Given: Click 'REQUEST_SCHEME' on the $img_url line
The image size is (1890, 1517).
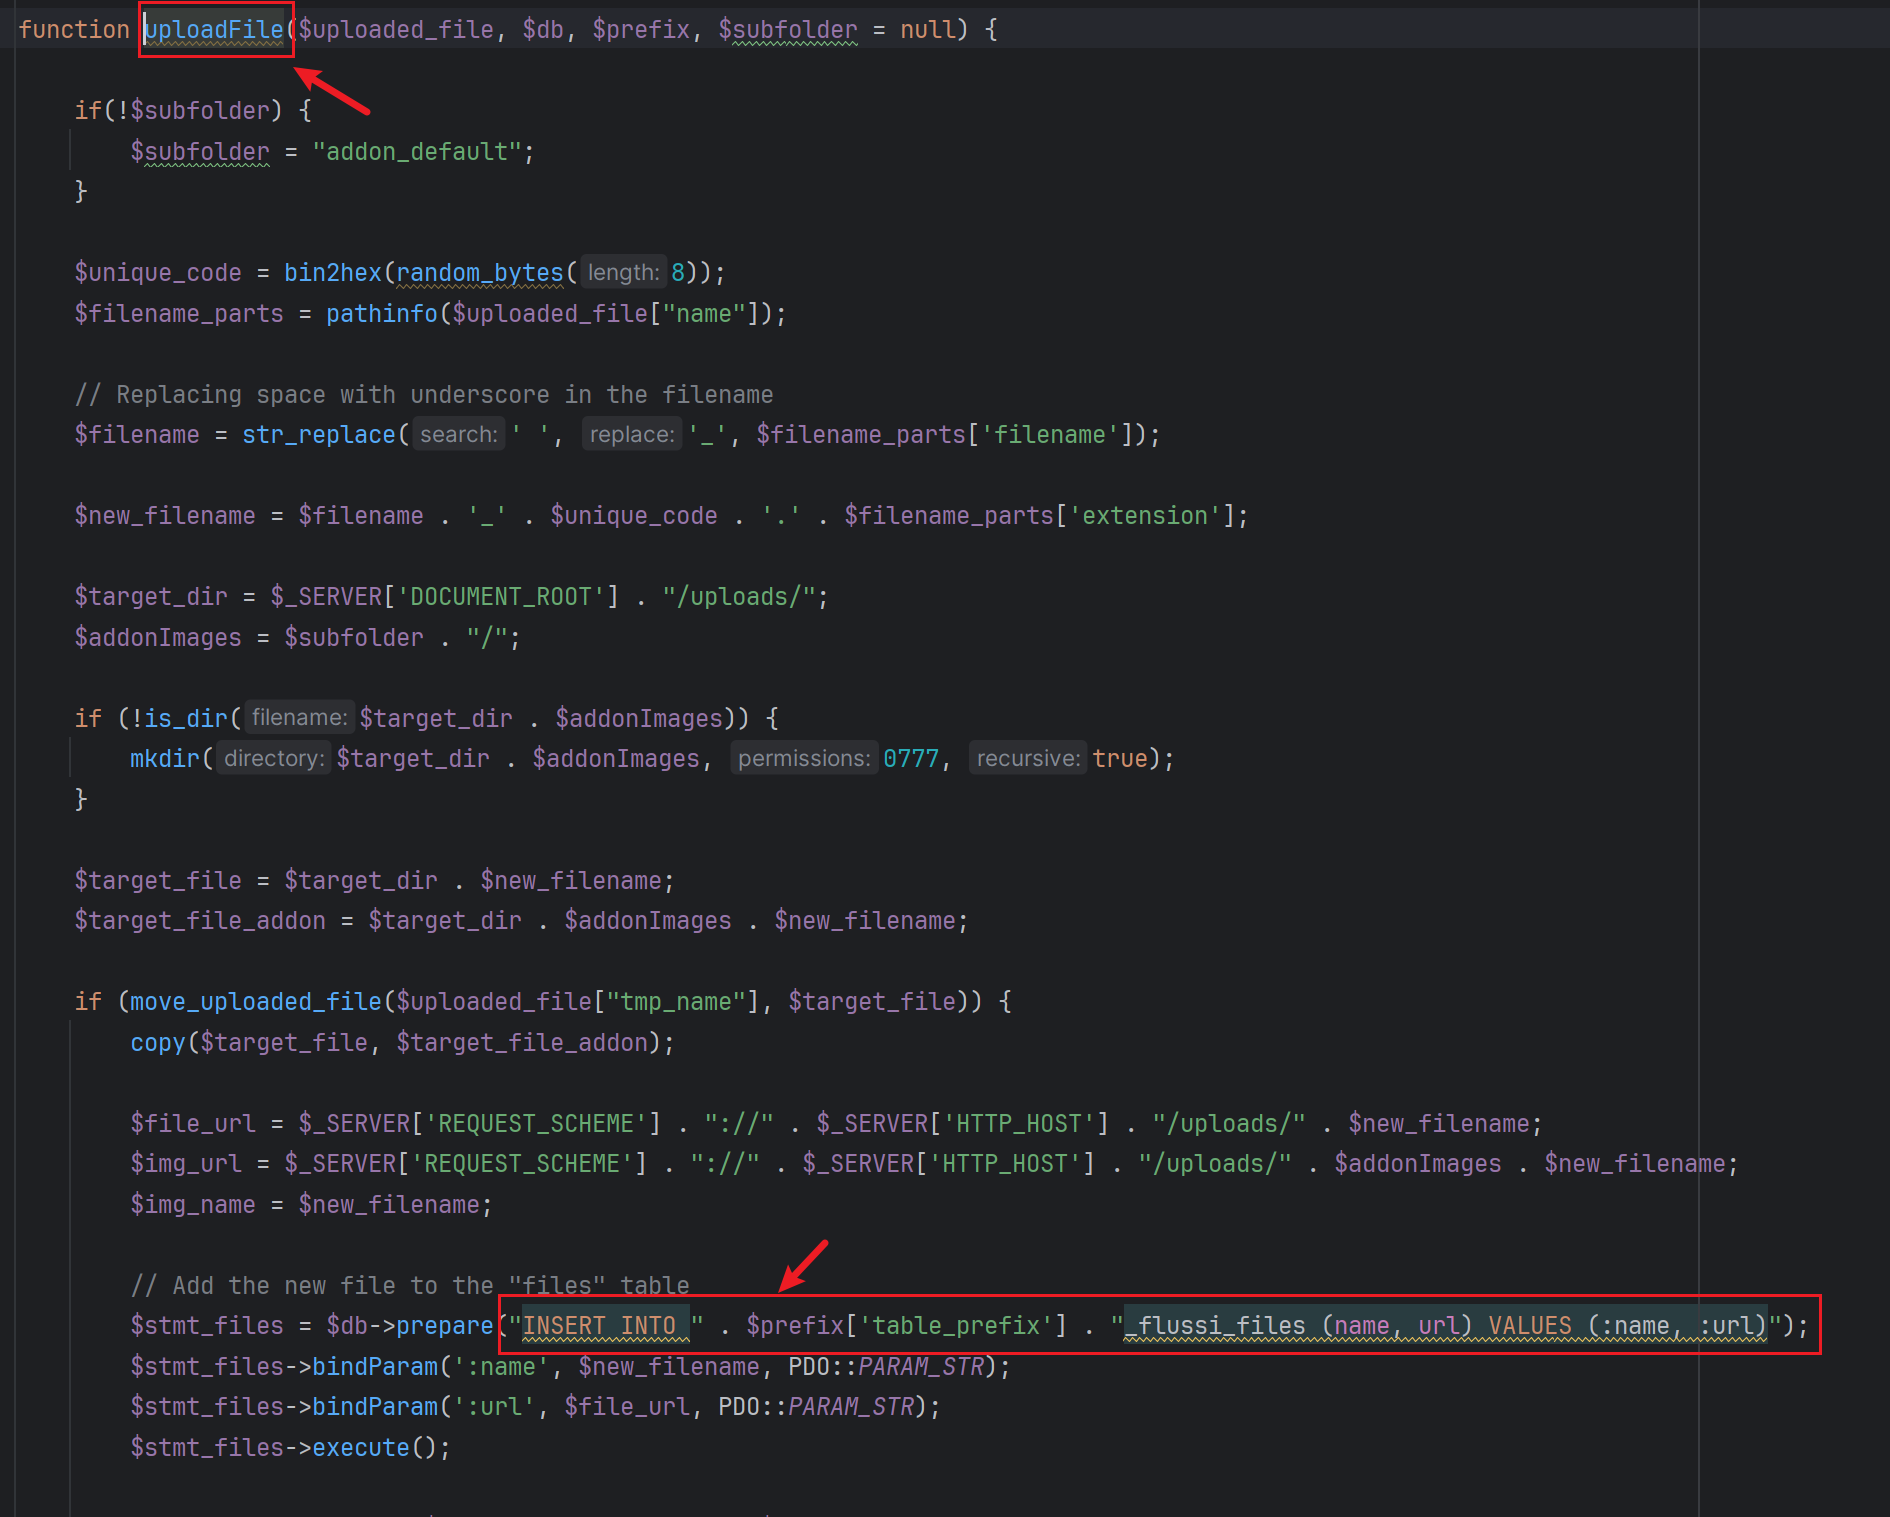Looking at the screenshot, I should [x=522, y=1164].
